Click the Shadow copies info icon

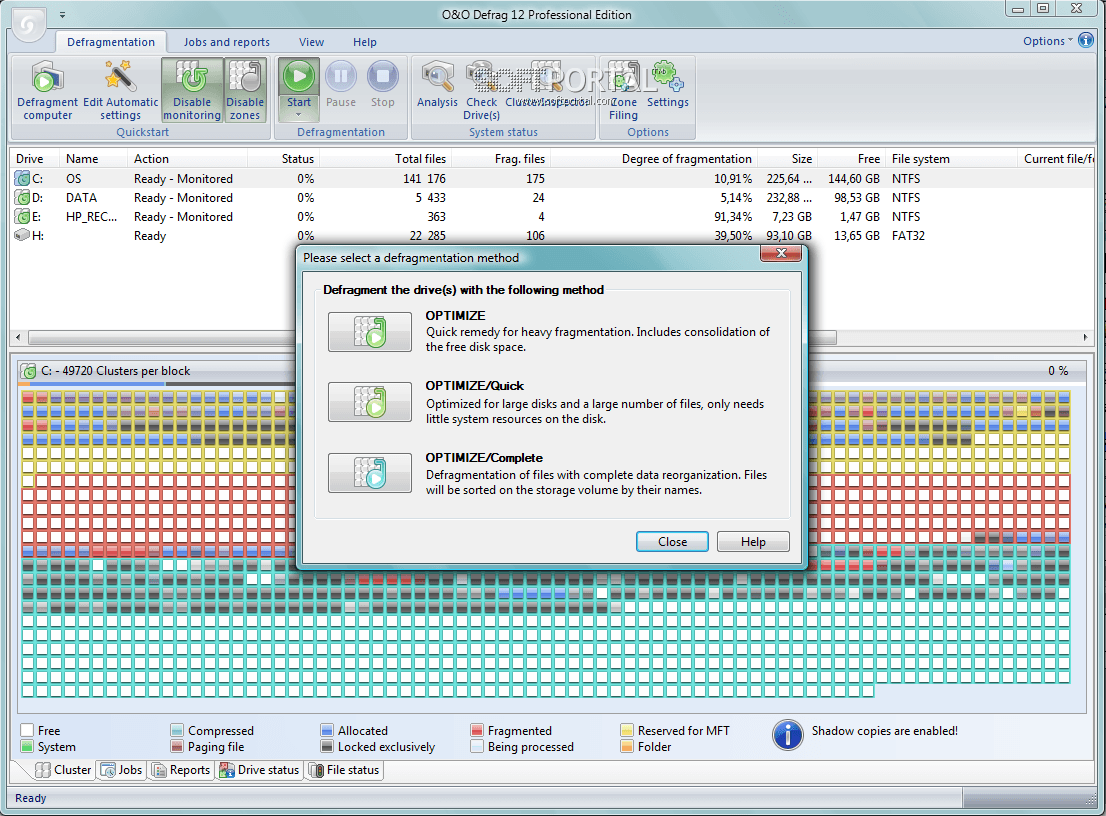point(787,735)
